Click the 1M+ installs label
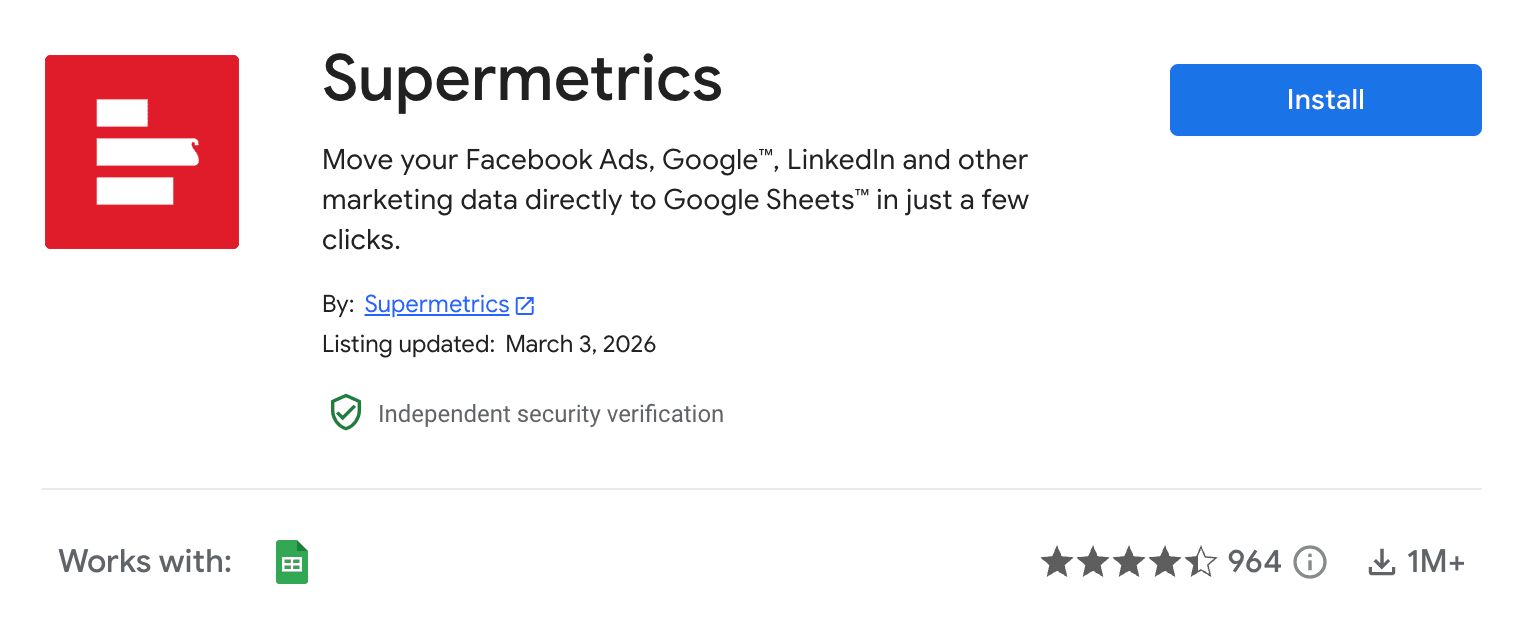 point(1435,563)
